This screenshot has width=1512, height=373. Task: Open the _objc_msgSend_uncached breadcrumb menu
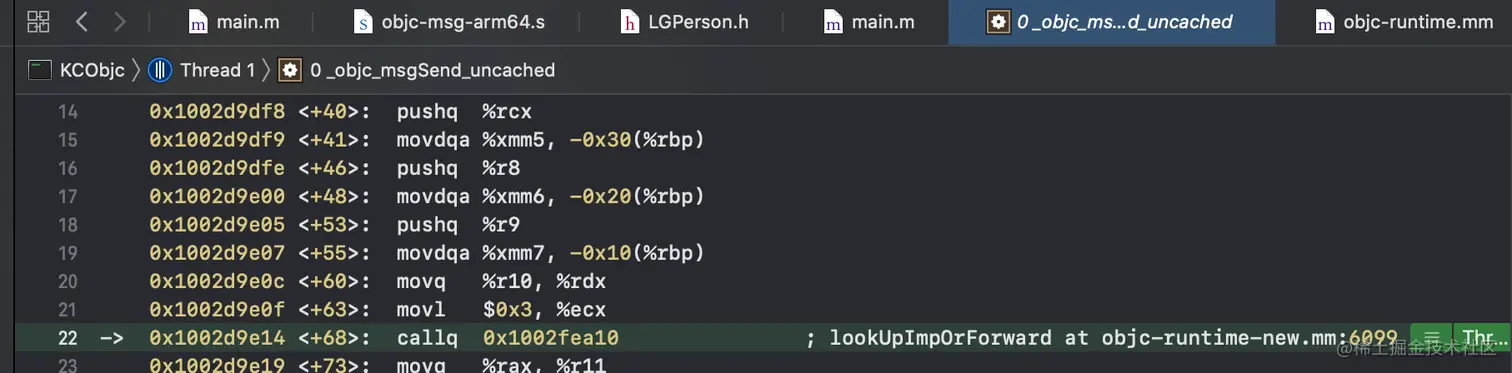(432, 70)
